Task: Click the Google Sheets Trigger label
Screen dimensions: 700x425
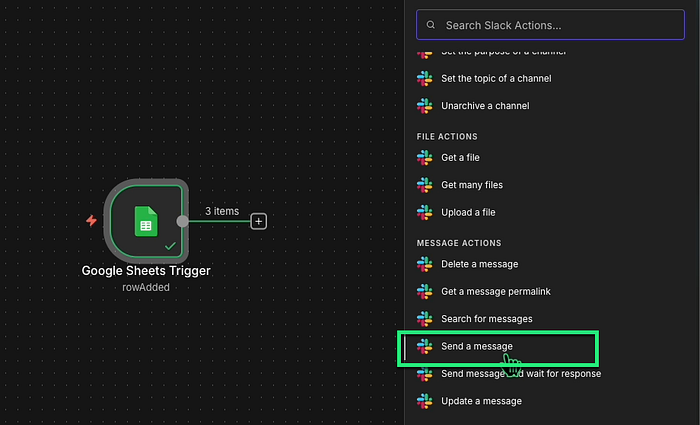Action: click(146, 271)
